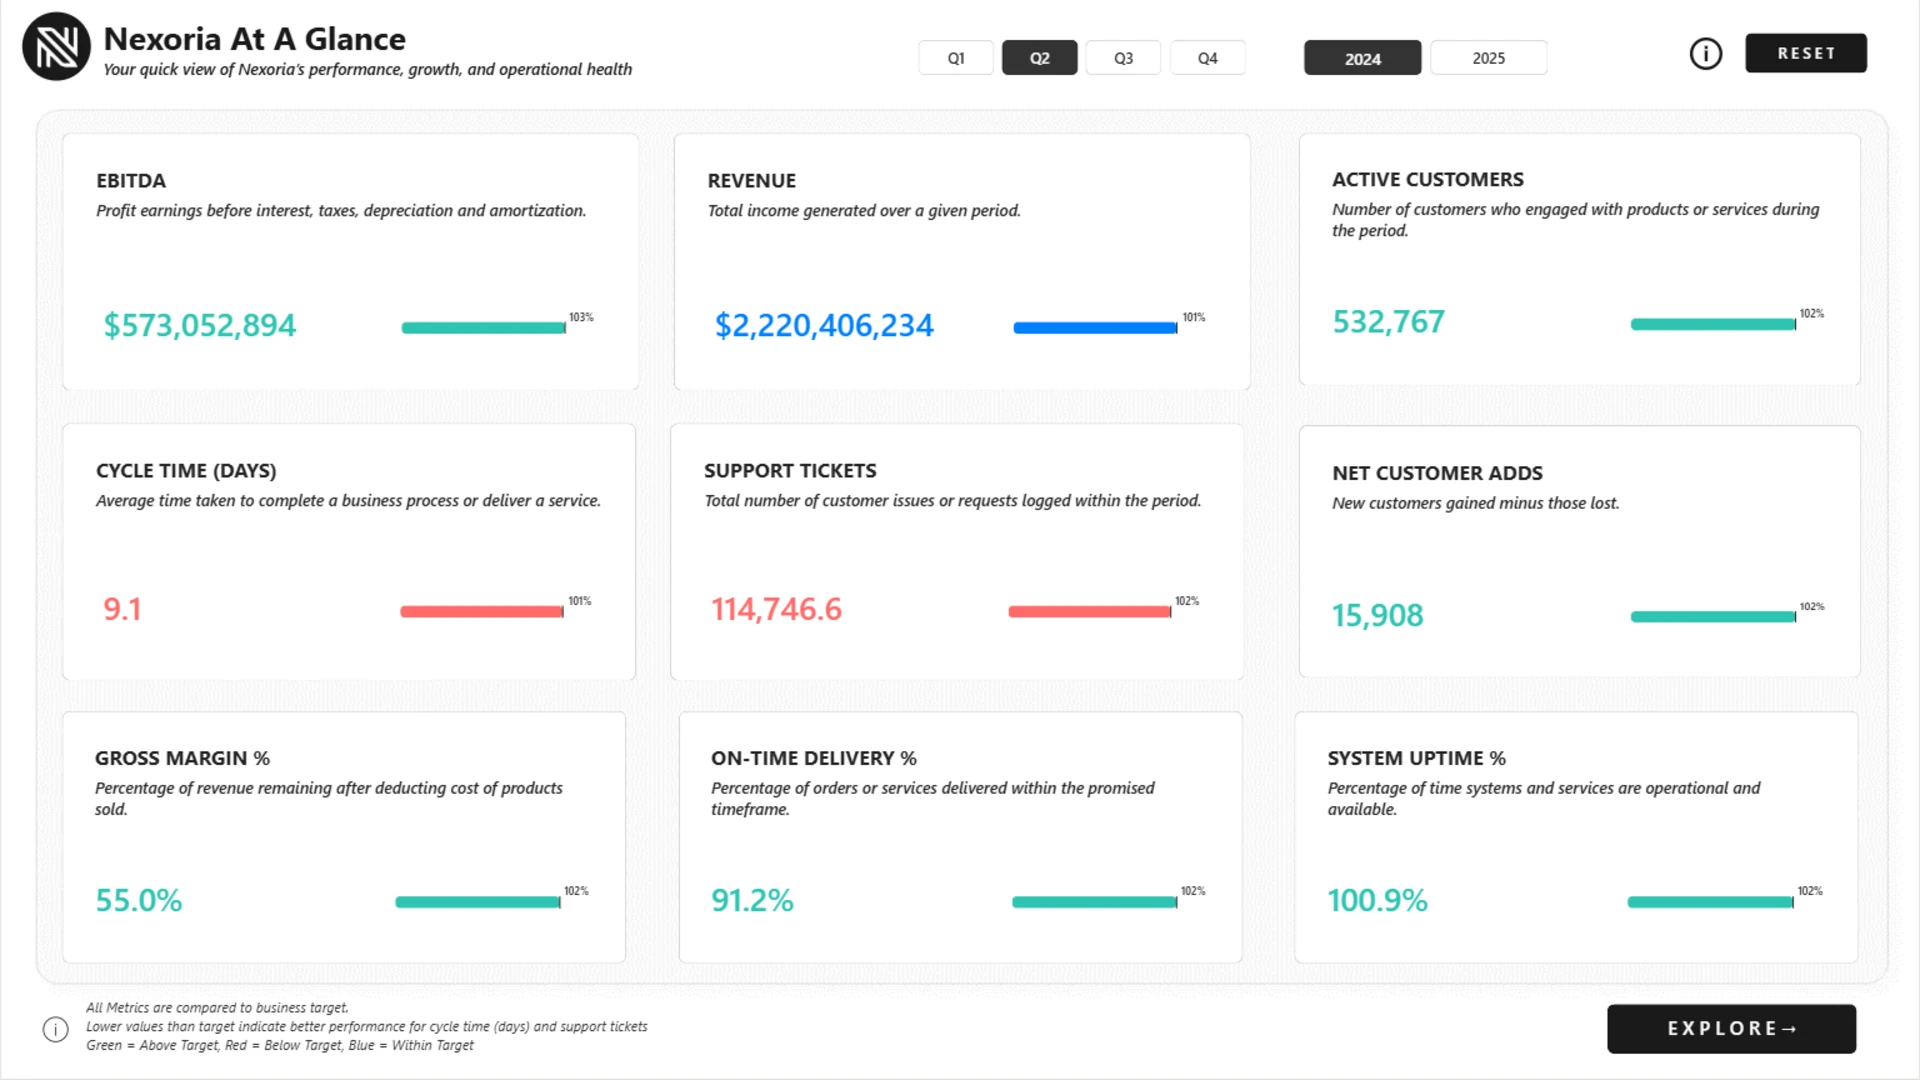The width and height of the screenshot is (1920, 1080).
Task: Click the Gross Margin 55.0% value
Action: 139,900
